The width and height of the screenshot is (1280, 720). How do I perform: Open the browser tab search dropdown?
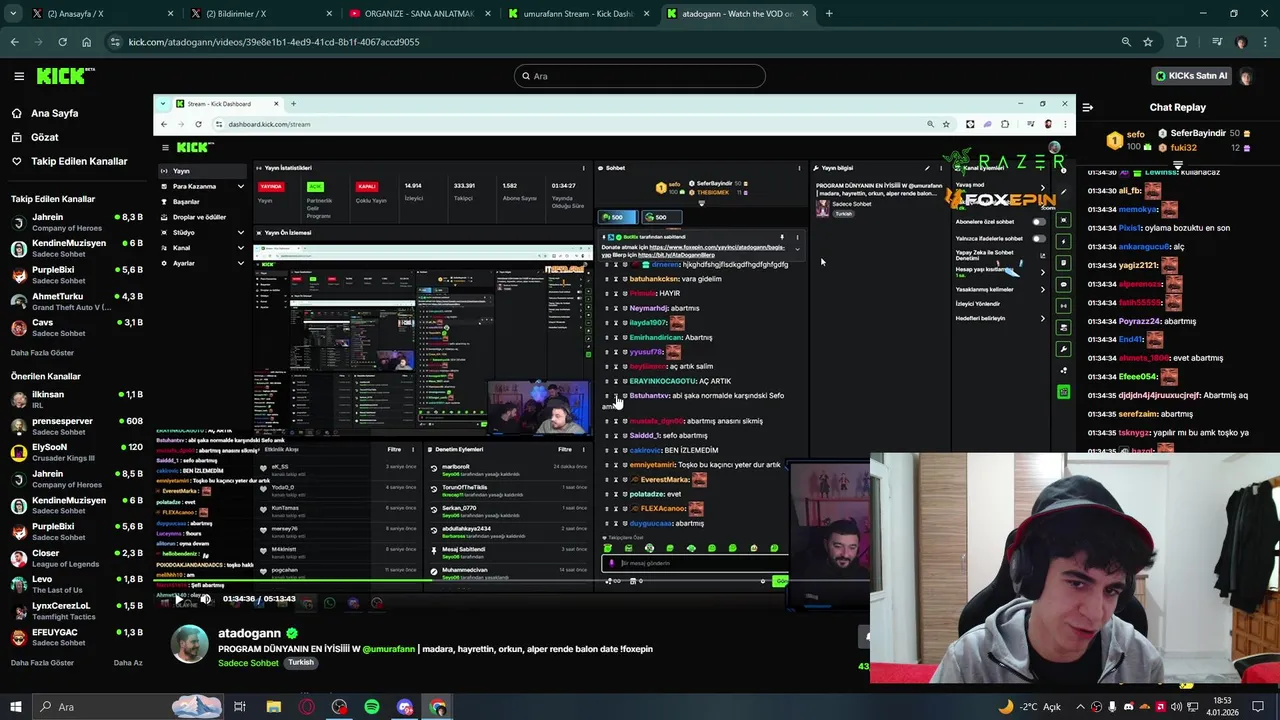(x=15, y=14)
